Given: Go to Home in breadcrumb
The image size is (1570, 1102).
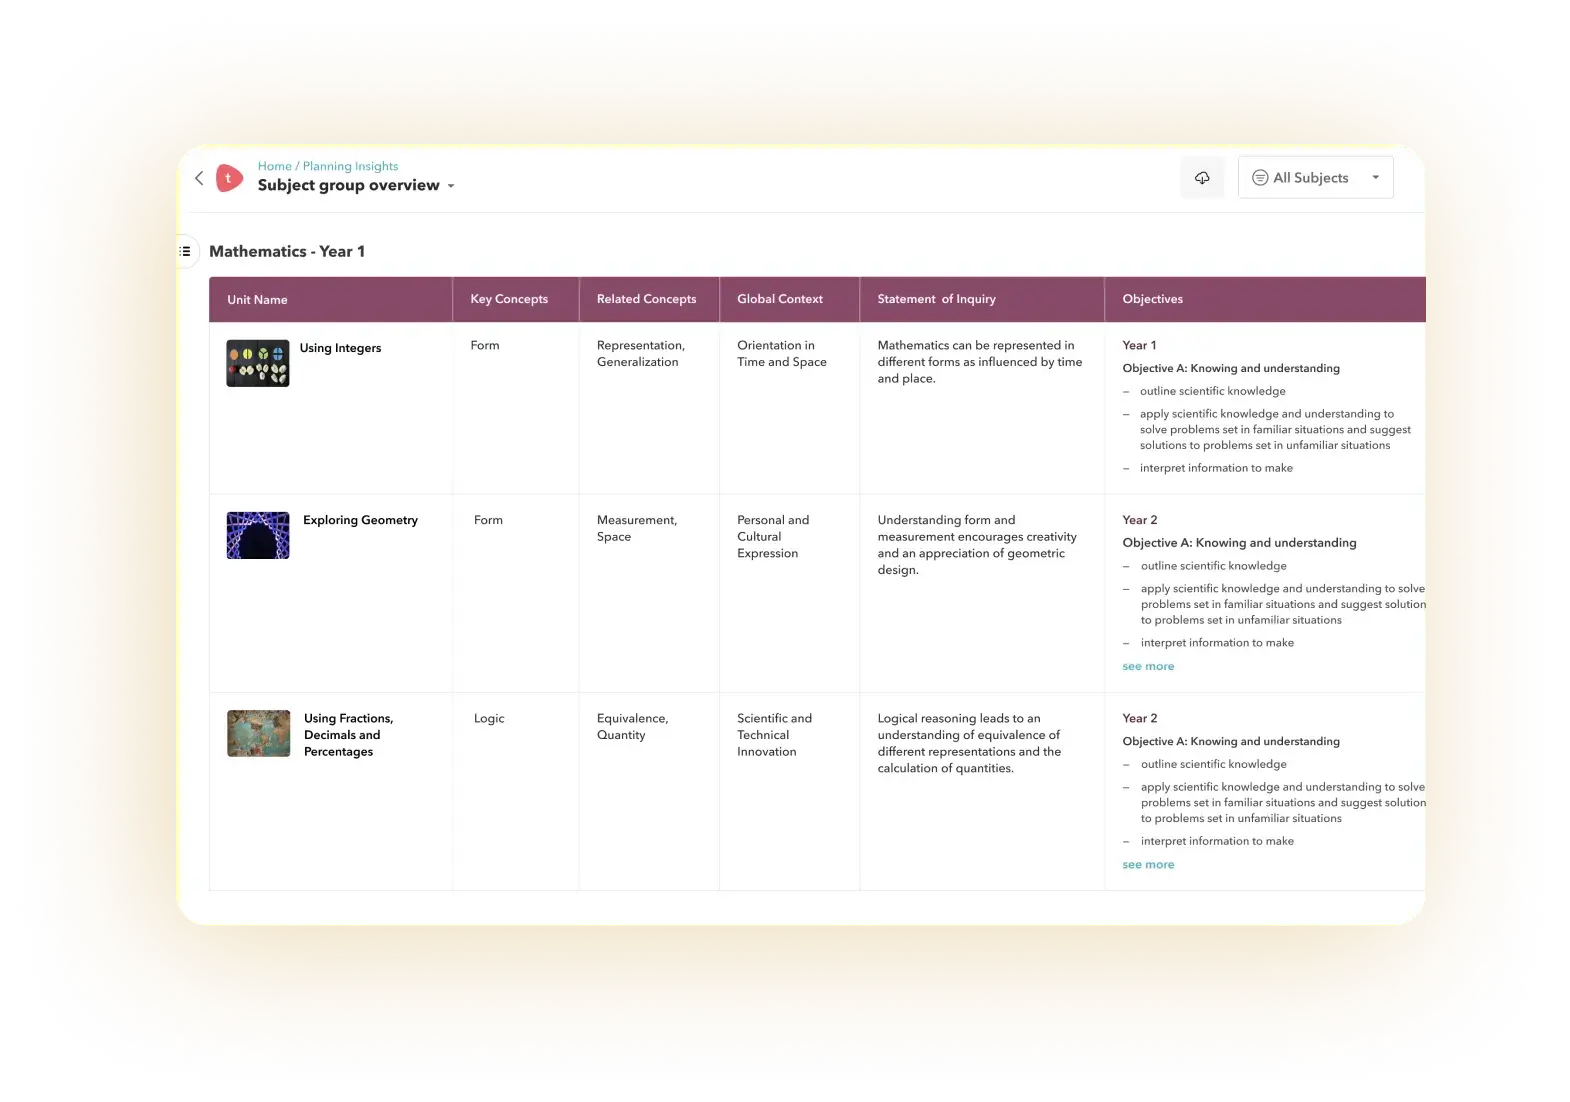Looking at the screenshot, I should point(274,166).
